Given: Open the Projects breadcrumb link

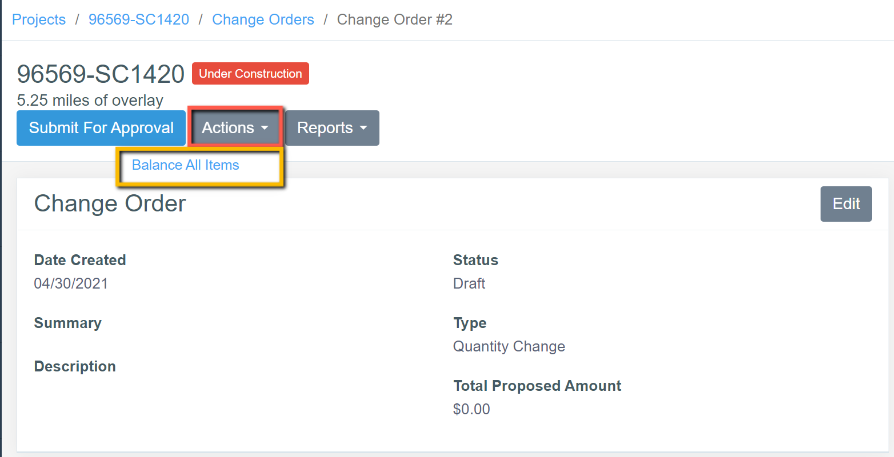Looking at the screenshot, I should tap(39, 20).
